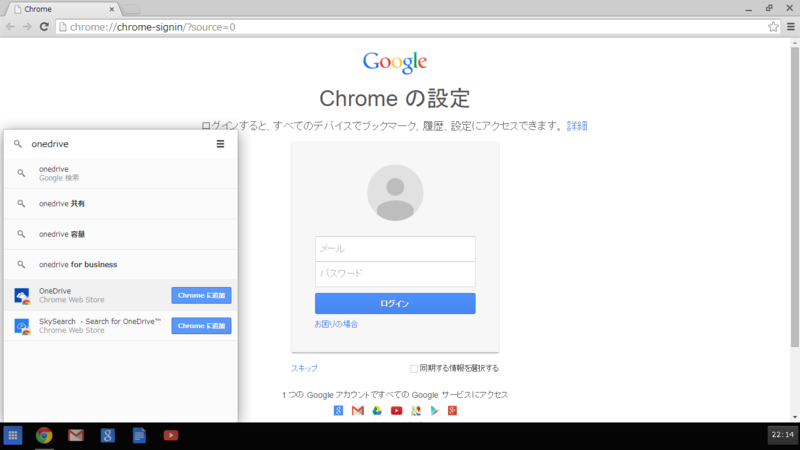Open Google Docs from the shelf
Viewport: 800px width, 450px height.
coord(139,435)
